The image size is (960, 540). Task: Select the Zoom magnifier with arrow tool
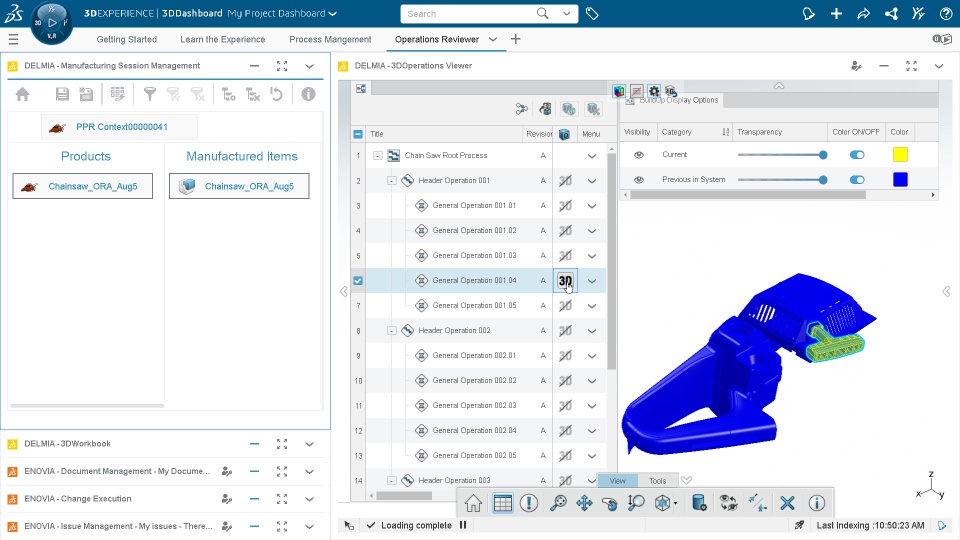636,503
